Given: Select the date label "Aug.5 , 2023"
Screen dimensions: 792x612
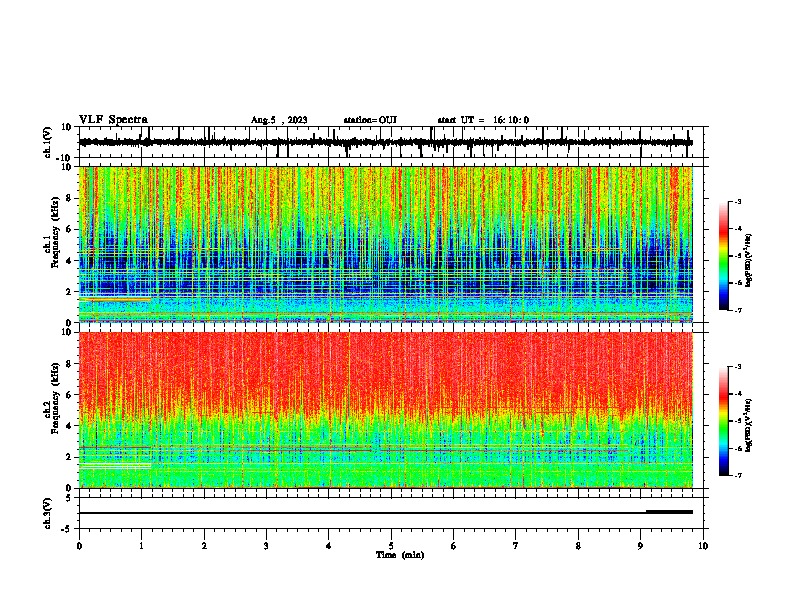Looking at the screenshot, I should click(x=279, y=120).
